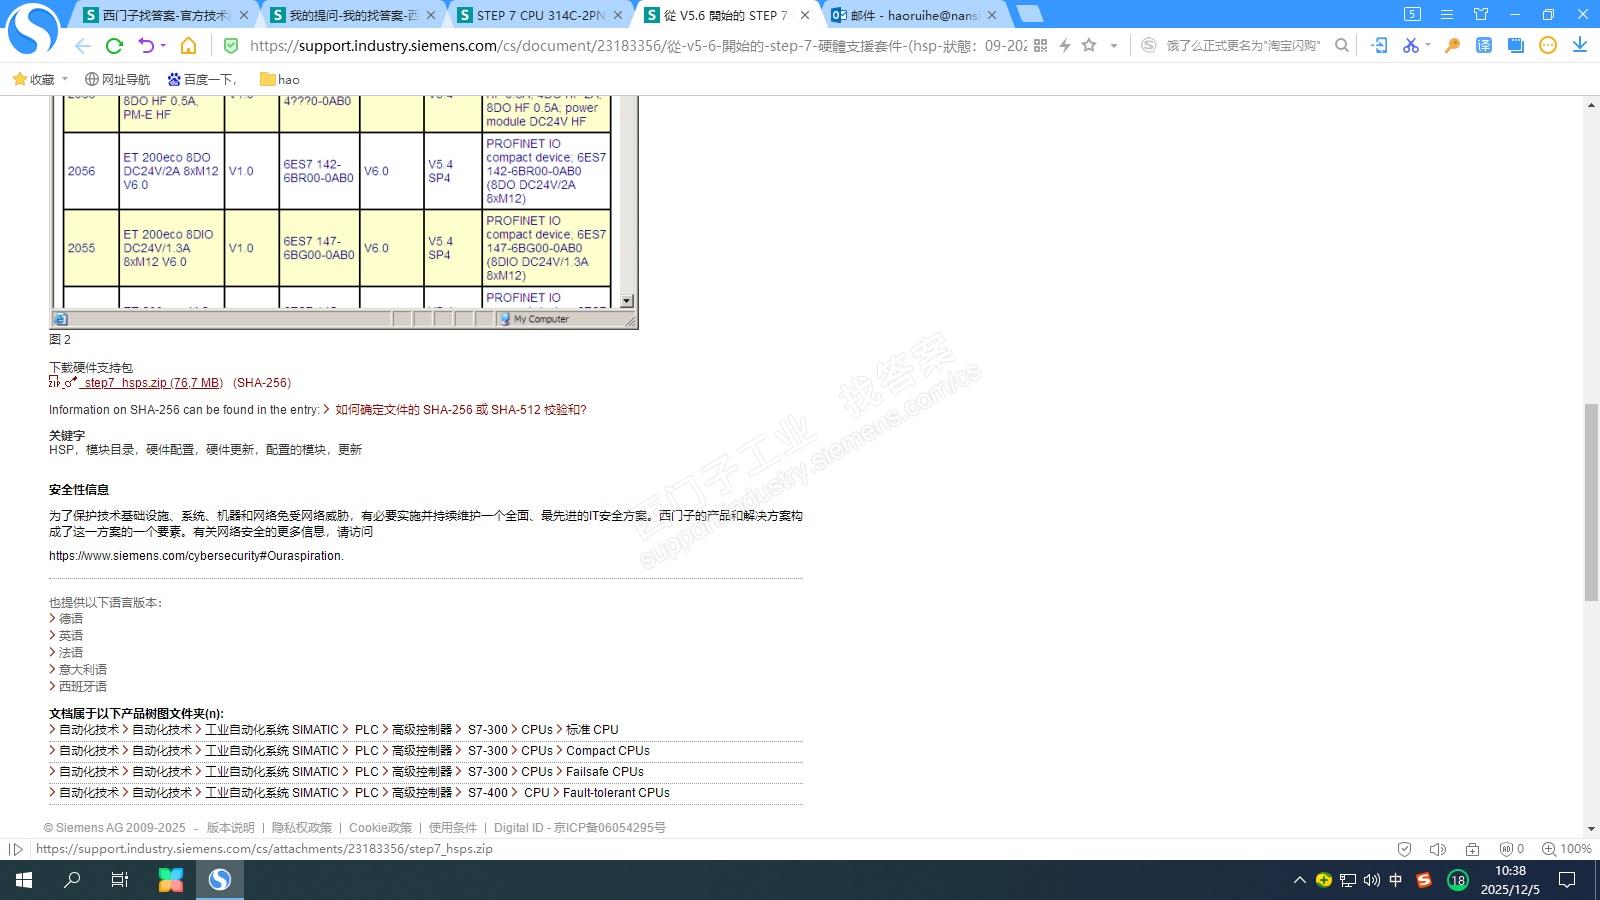Switch to the STEP 7 CPU 314C-2PN tab
Screen dimensions: 1600x900
(x=540, y=15)
